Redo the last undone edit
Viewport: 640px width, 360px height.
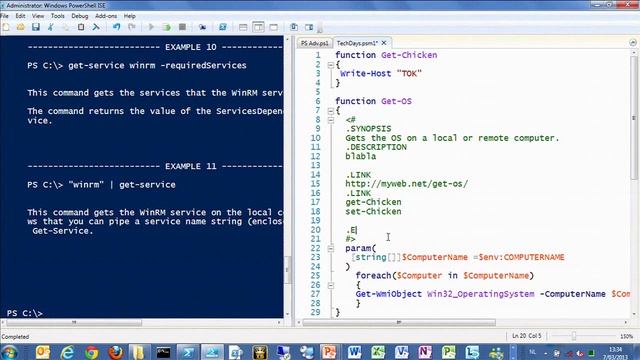click(x=131, y=27)
